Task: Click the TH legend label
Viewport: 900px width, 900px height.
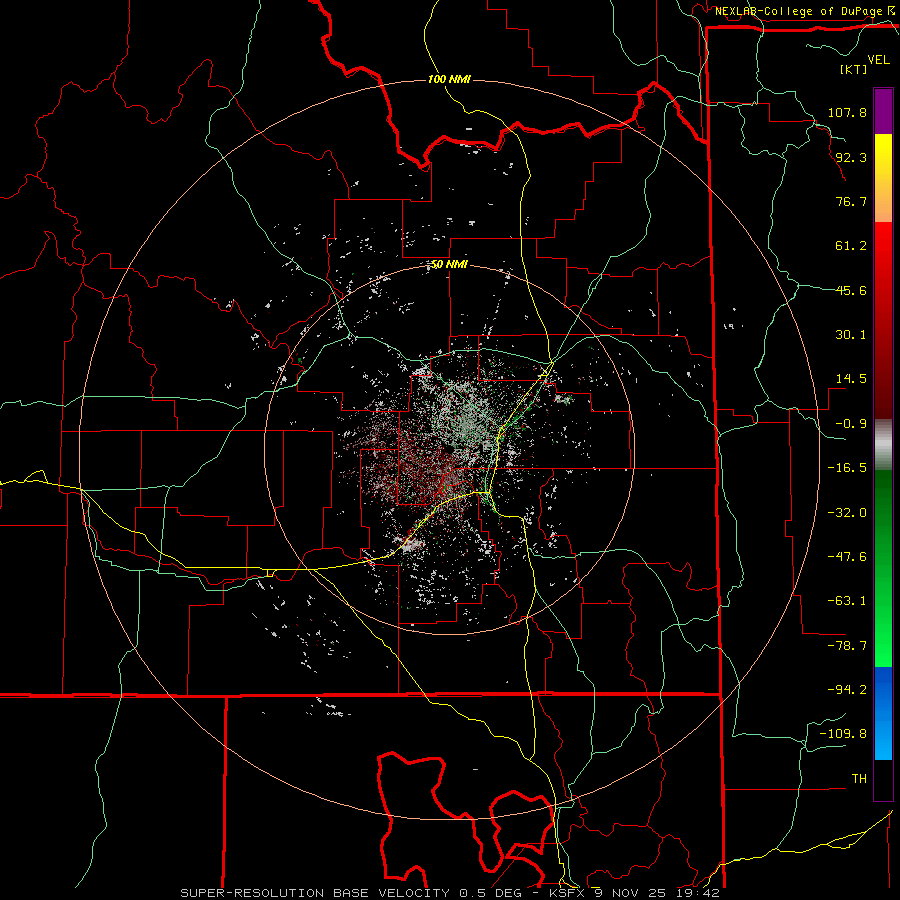Action: click(859, 779)
